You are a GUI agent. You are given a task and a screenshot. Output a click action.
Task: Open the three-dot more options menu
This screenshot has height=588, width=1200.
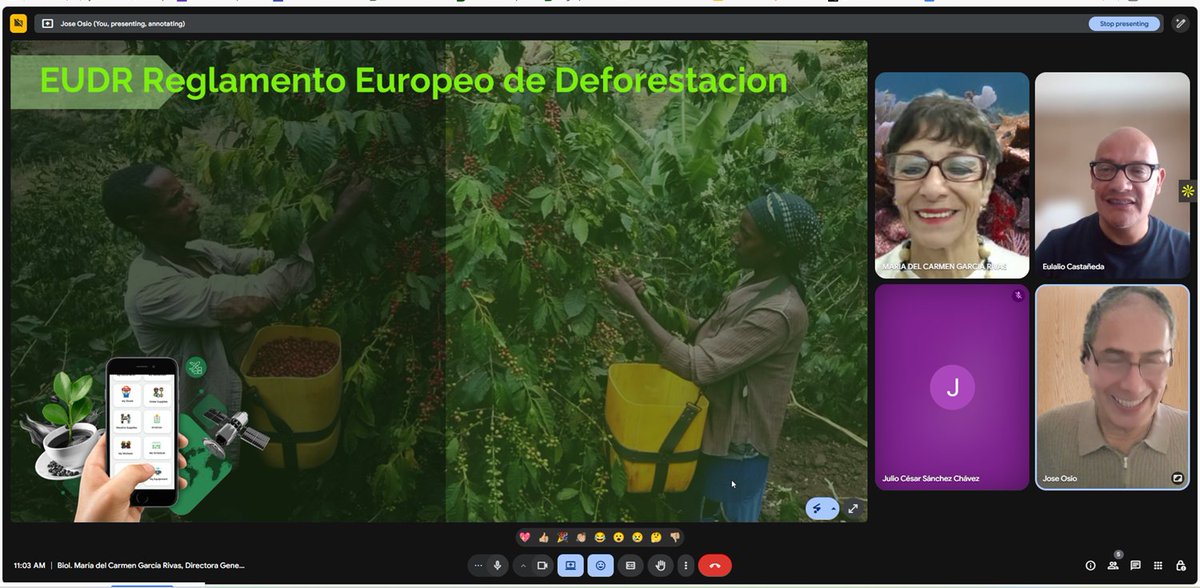[x=686, y=565]
